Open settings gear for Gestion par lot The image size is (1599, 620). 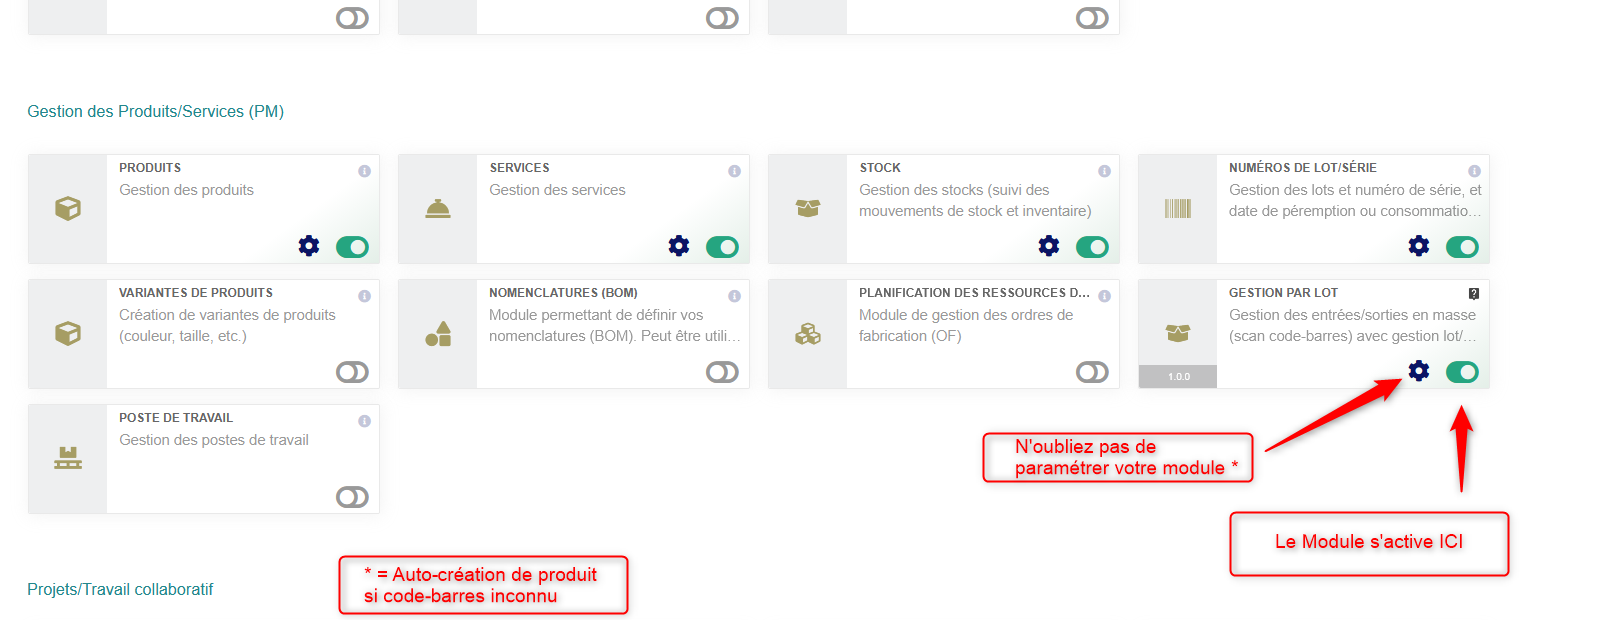pos(1419,371)
